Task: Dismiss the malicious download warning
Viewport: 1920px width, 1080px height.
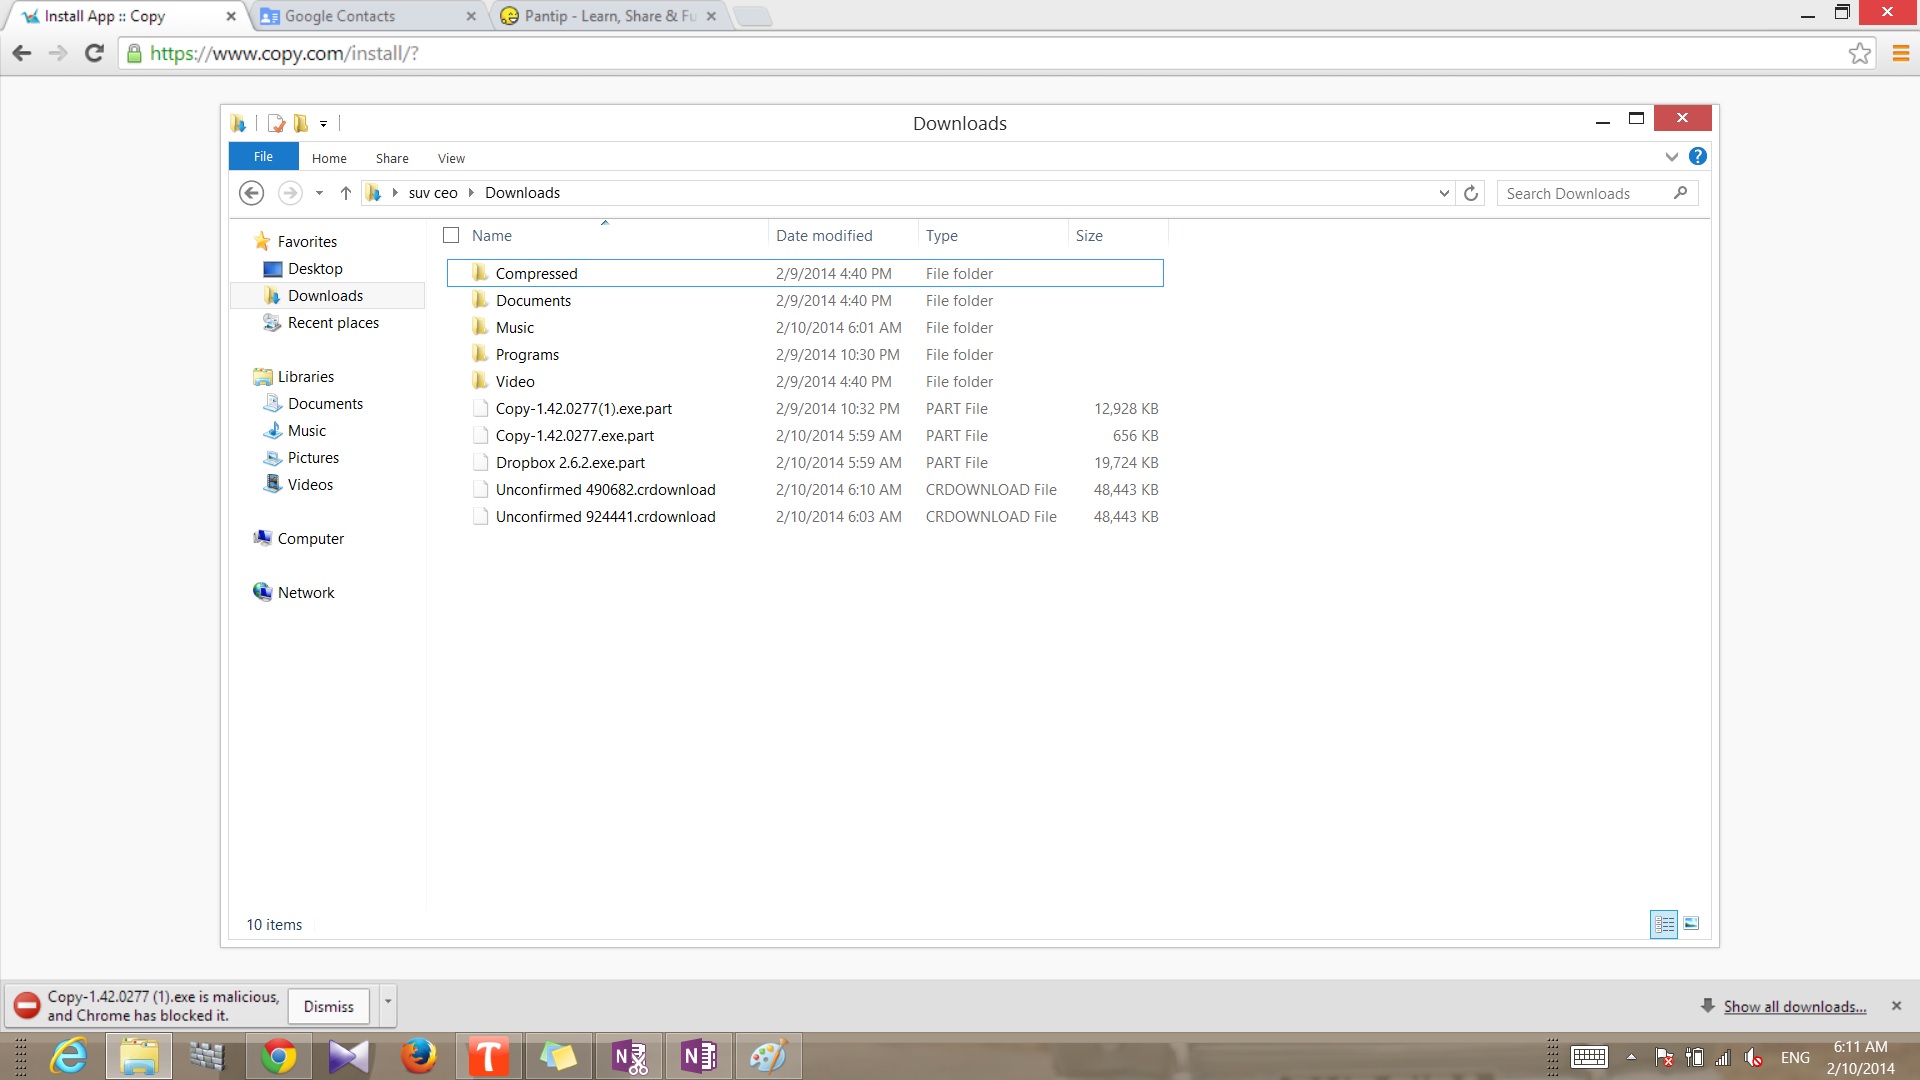Action: [328, 1007]
